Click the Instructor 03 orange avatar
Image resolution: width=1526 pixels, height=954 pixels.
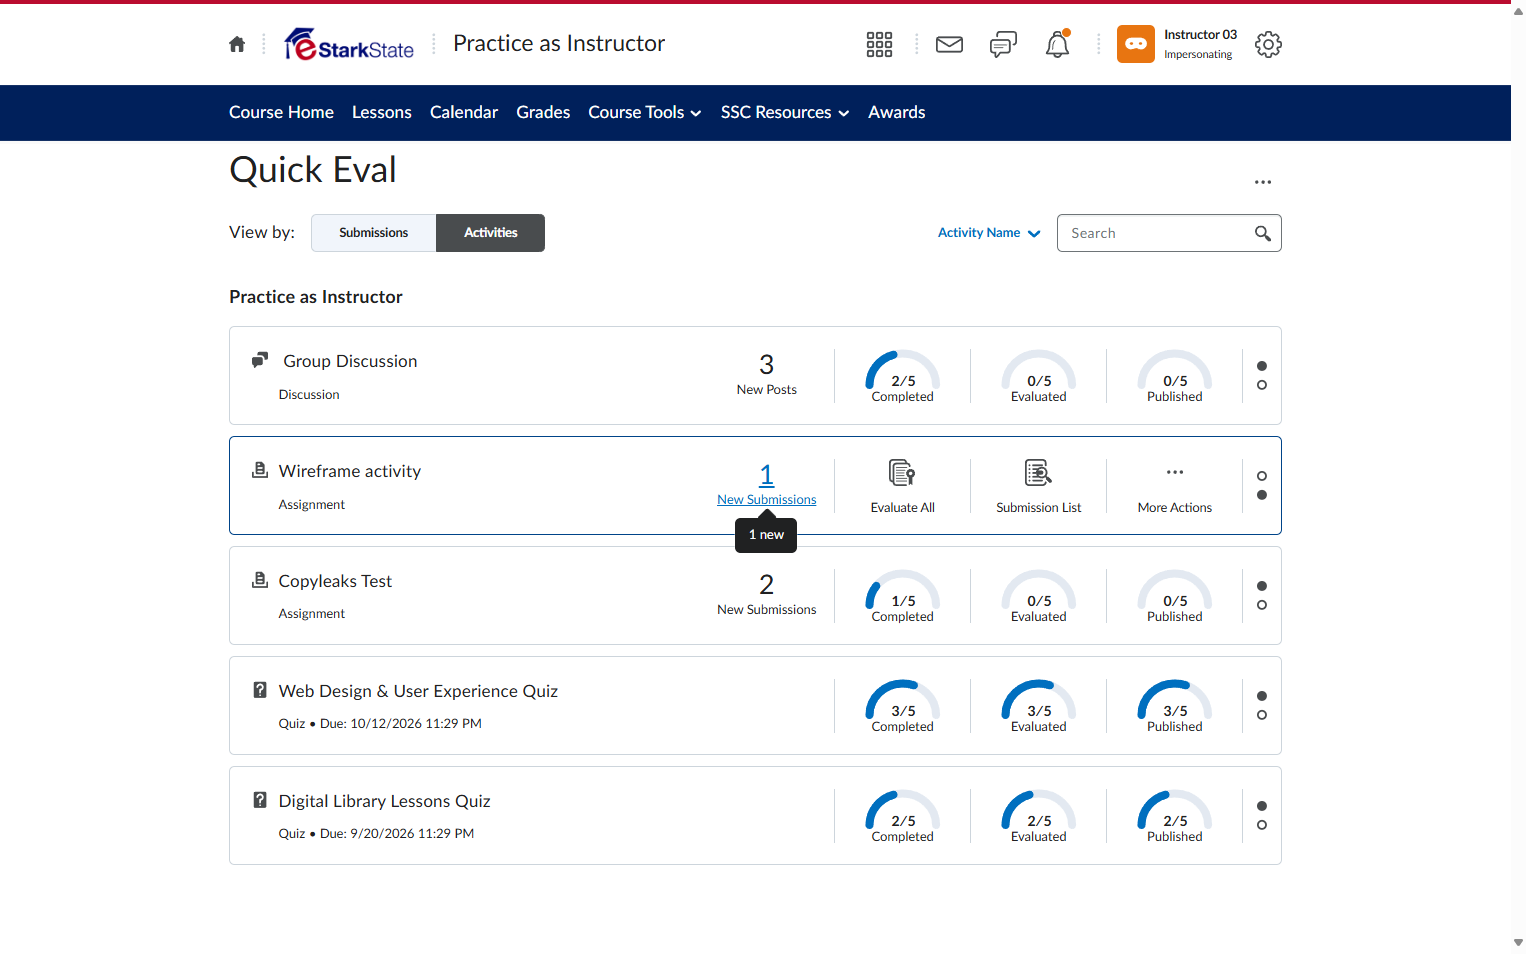pos(1136,44)
